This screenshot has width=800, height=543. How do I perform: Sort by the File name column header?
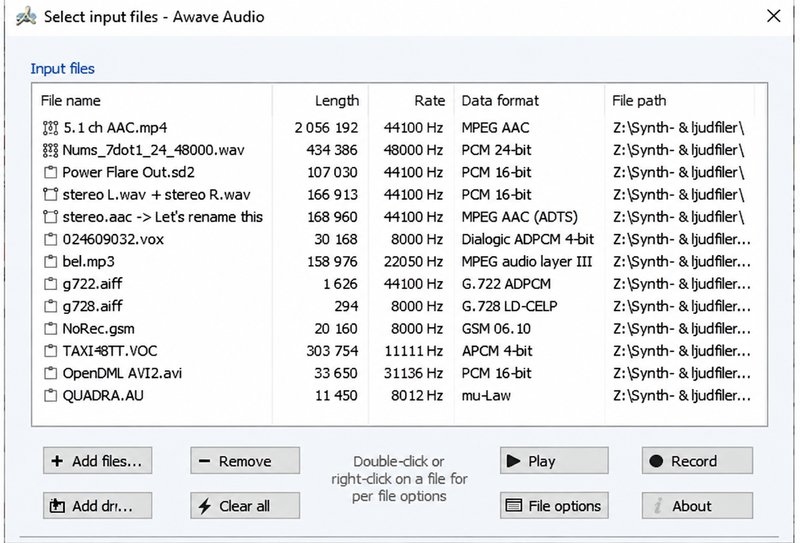click(153, 101)
